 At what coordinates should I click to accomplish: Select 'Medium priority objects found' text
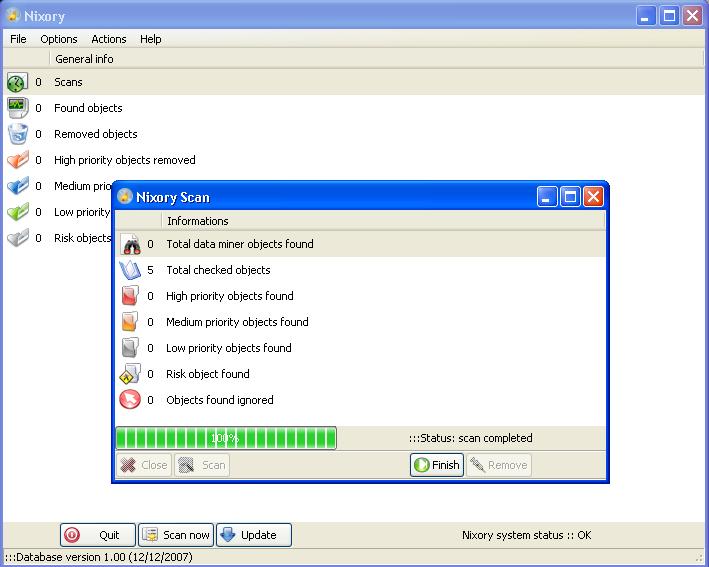pos(237,322)
